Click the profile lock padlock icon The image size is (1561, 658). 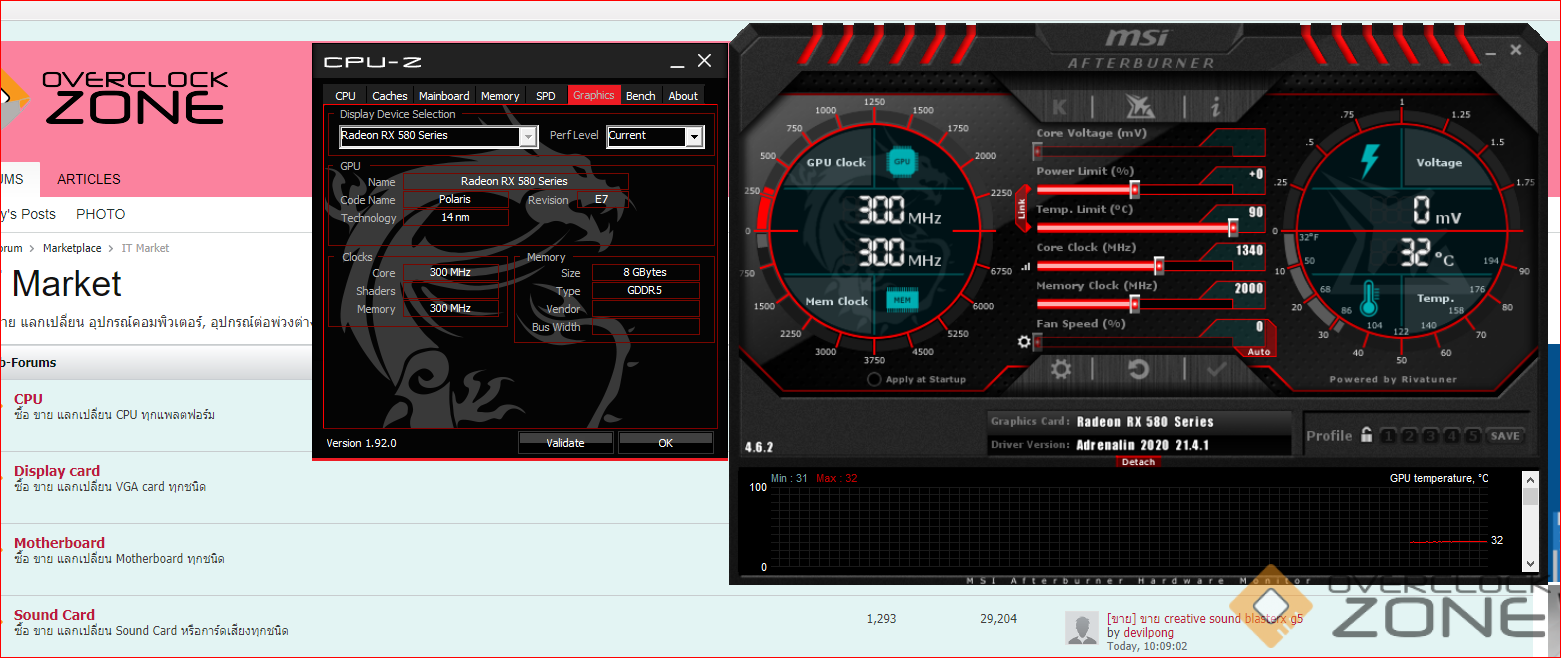[1365, 435]
